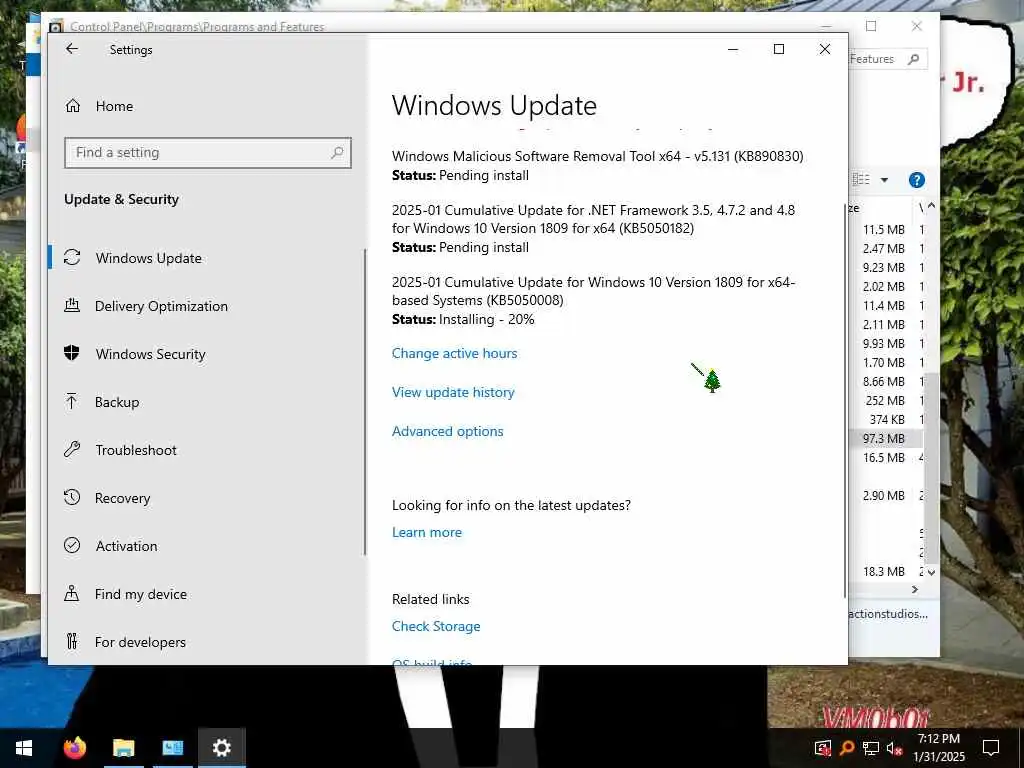This screenshot has height=768, width=1024.
Task: Open Change active hours link
Action: [455, 353]
